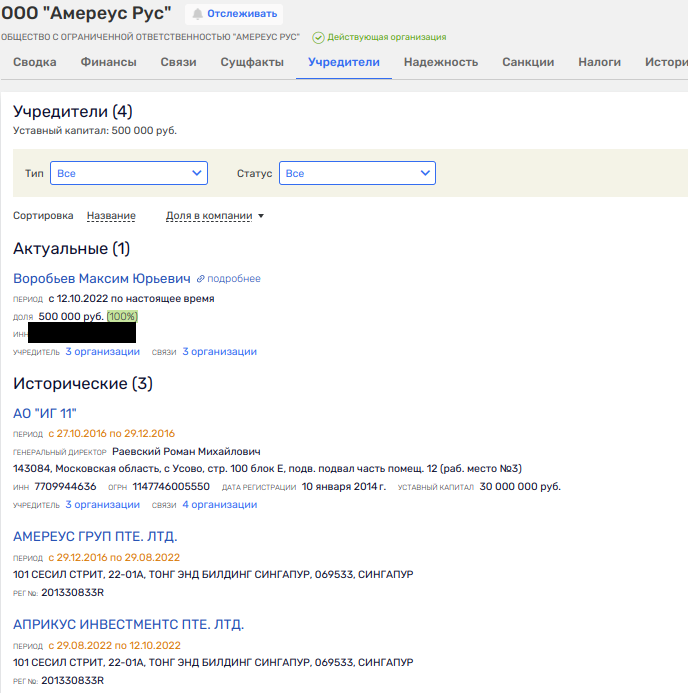Open the Связи tab
The height and width of the screenshot is (693, 688).
(x=178, y=62)
